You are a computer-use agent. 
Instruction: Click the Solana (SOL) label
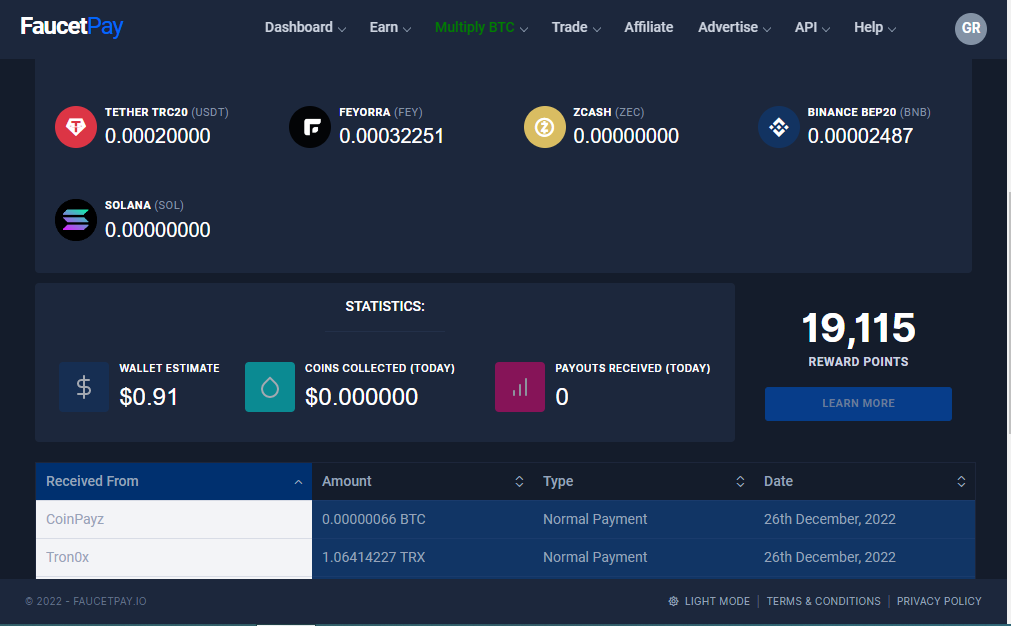144,206
